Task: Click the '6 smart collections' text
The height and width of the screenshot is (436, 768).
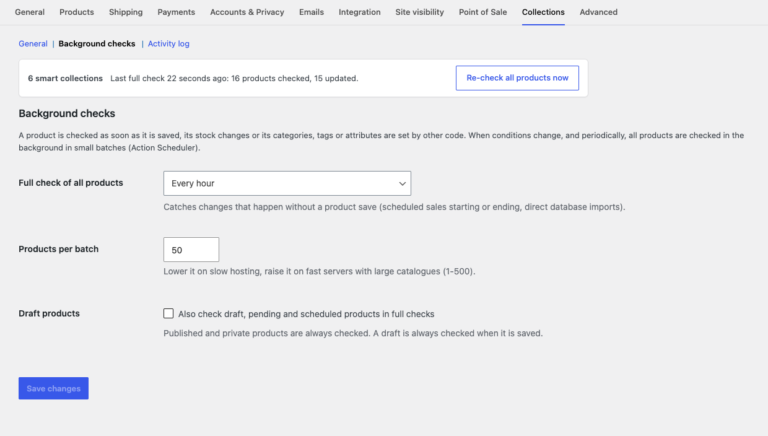Action: click(65, 78)
